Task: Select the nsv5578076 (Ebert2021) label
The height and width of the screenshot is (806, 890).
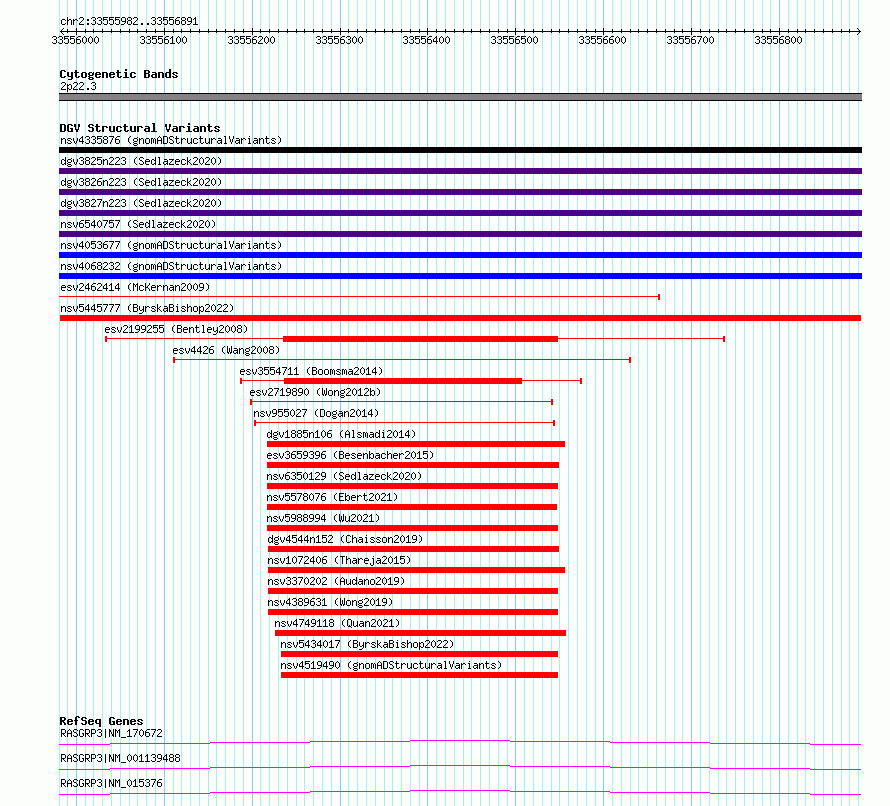Action: (x=332, y=497)
